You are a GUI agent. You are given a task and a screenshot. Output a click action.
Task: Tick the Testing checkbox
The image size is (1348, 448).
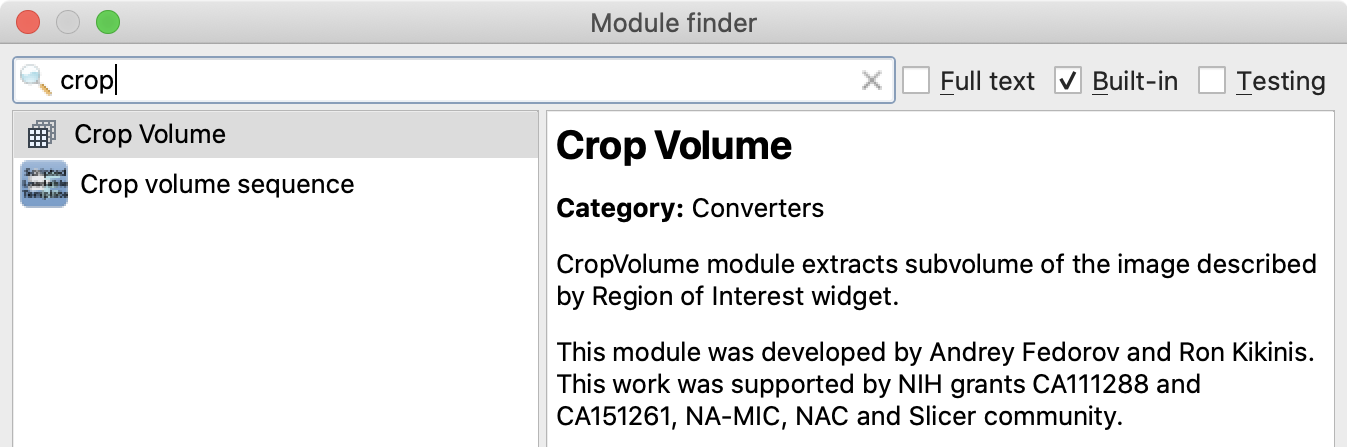tap(1212, 81)
